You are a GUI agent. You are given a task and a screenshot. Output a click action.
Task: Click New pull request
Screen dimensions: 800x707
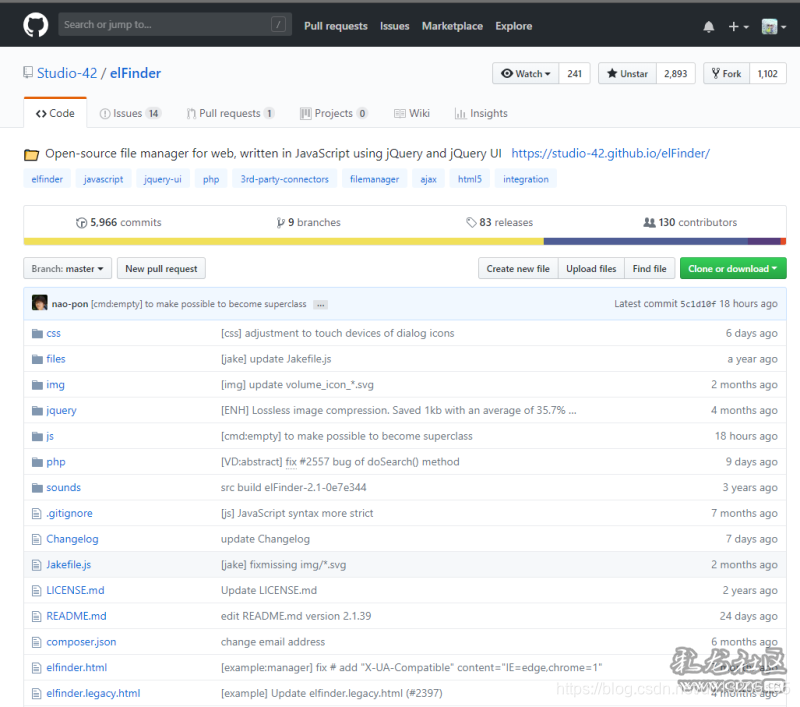point(161,268)
